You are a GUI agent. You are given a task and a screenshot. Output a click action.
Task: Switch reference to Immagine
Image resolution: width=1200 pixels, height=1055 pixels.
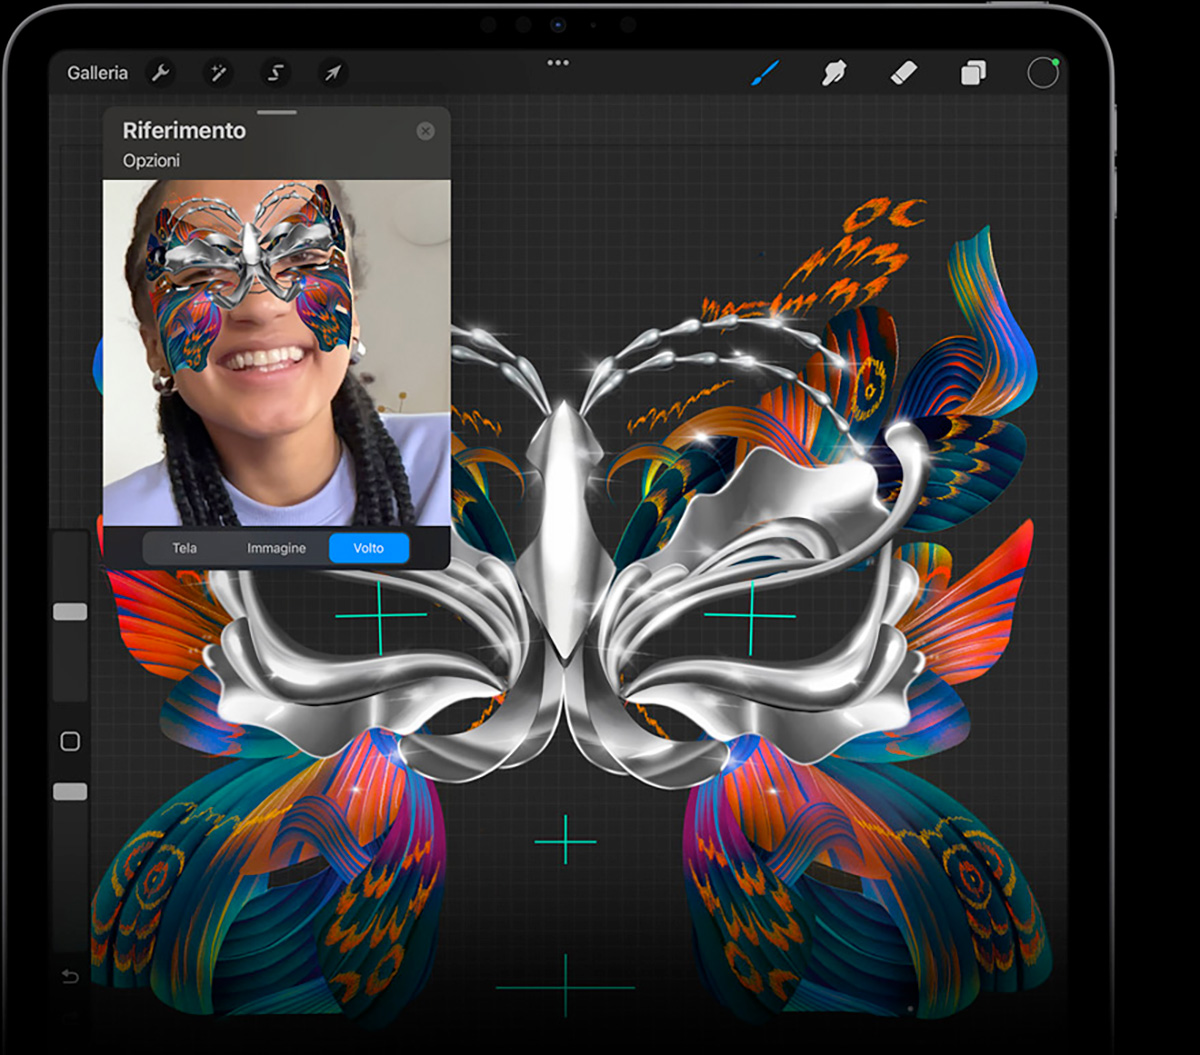click(276, 548)
